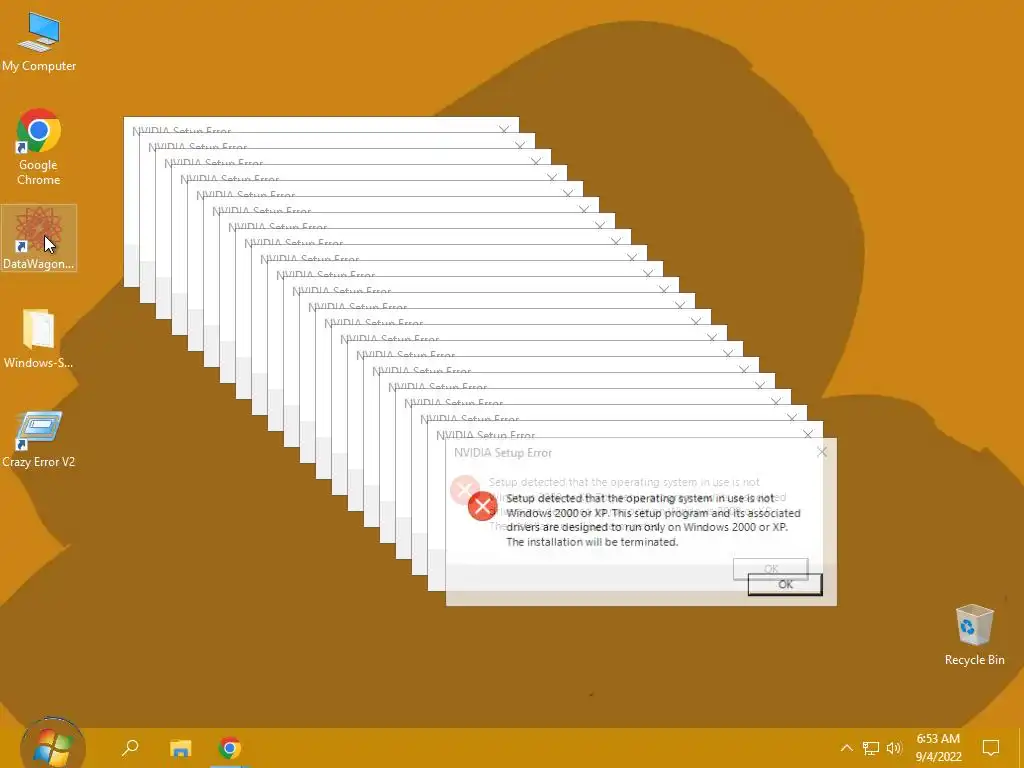This screenshot has width=1024, height=768.
Task: Click the front dialog's NVIDIA Setup Error title
Action: tap(503, 453)
